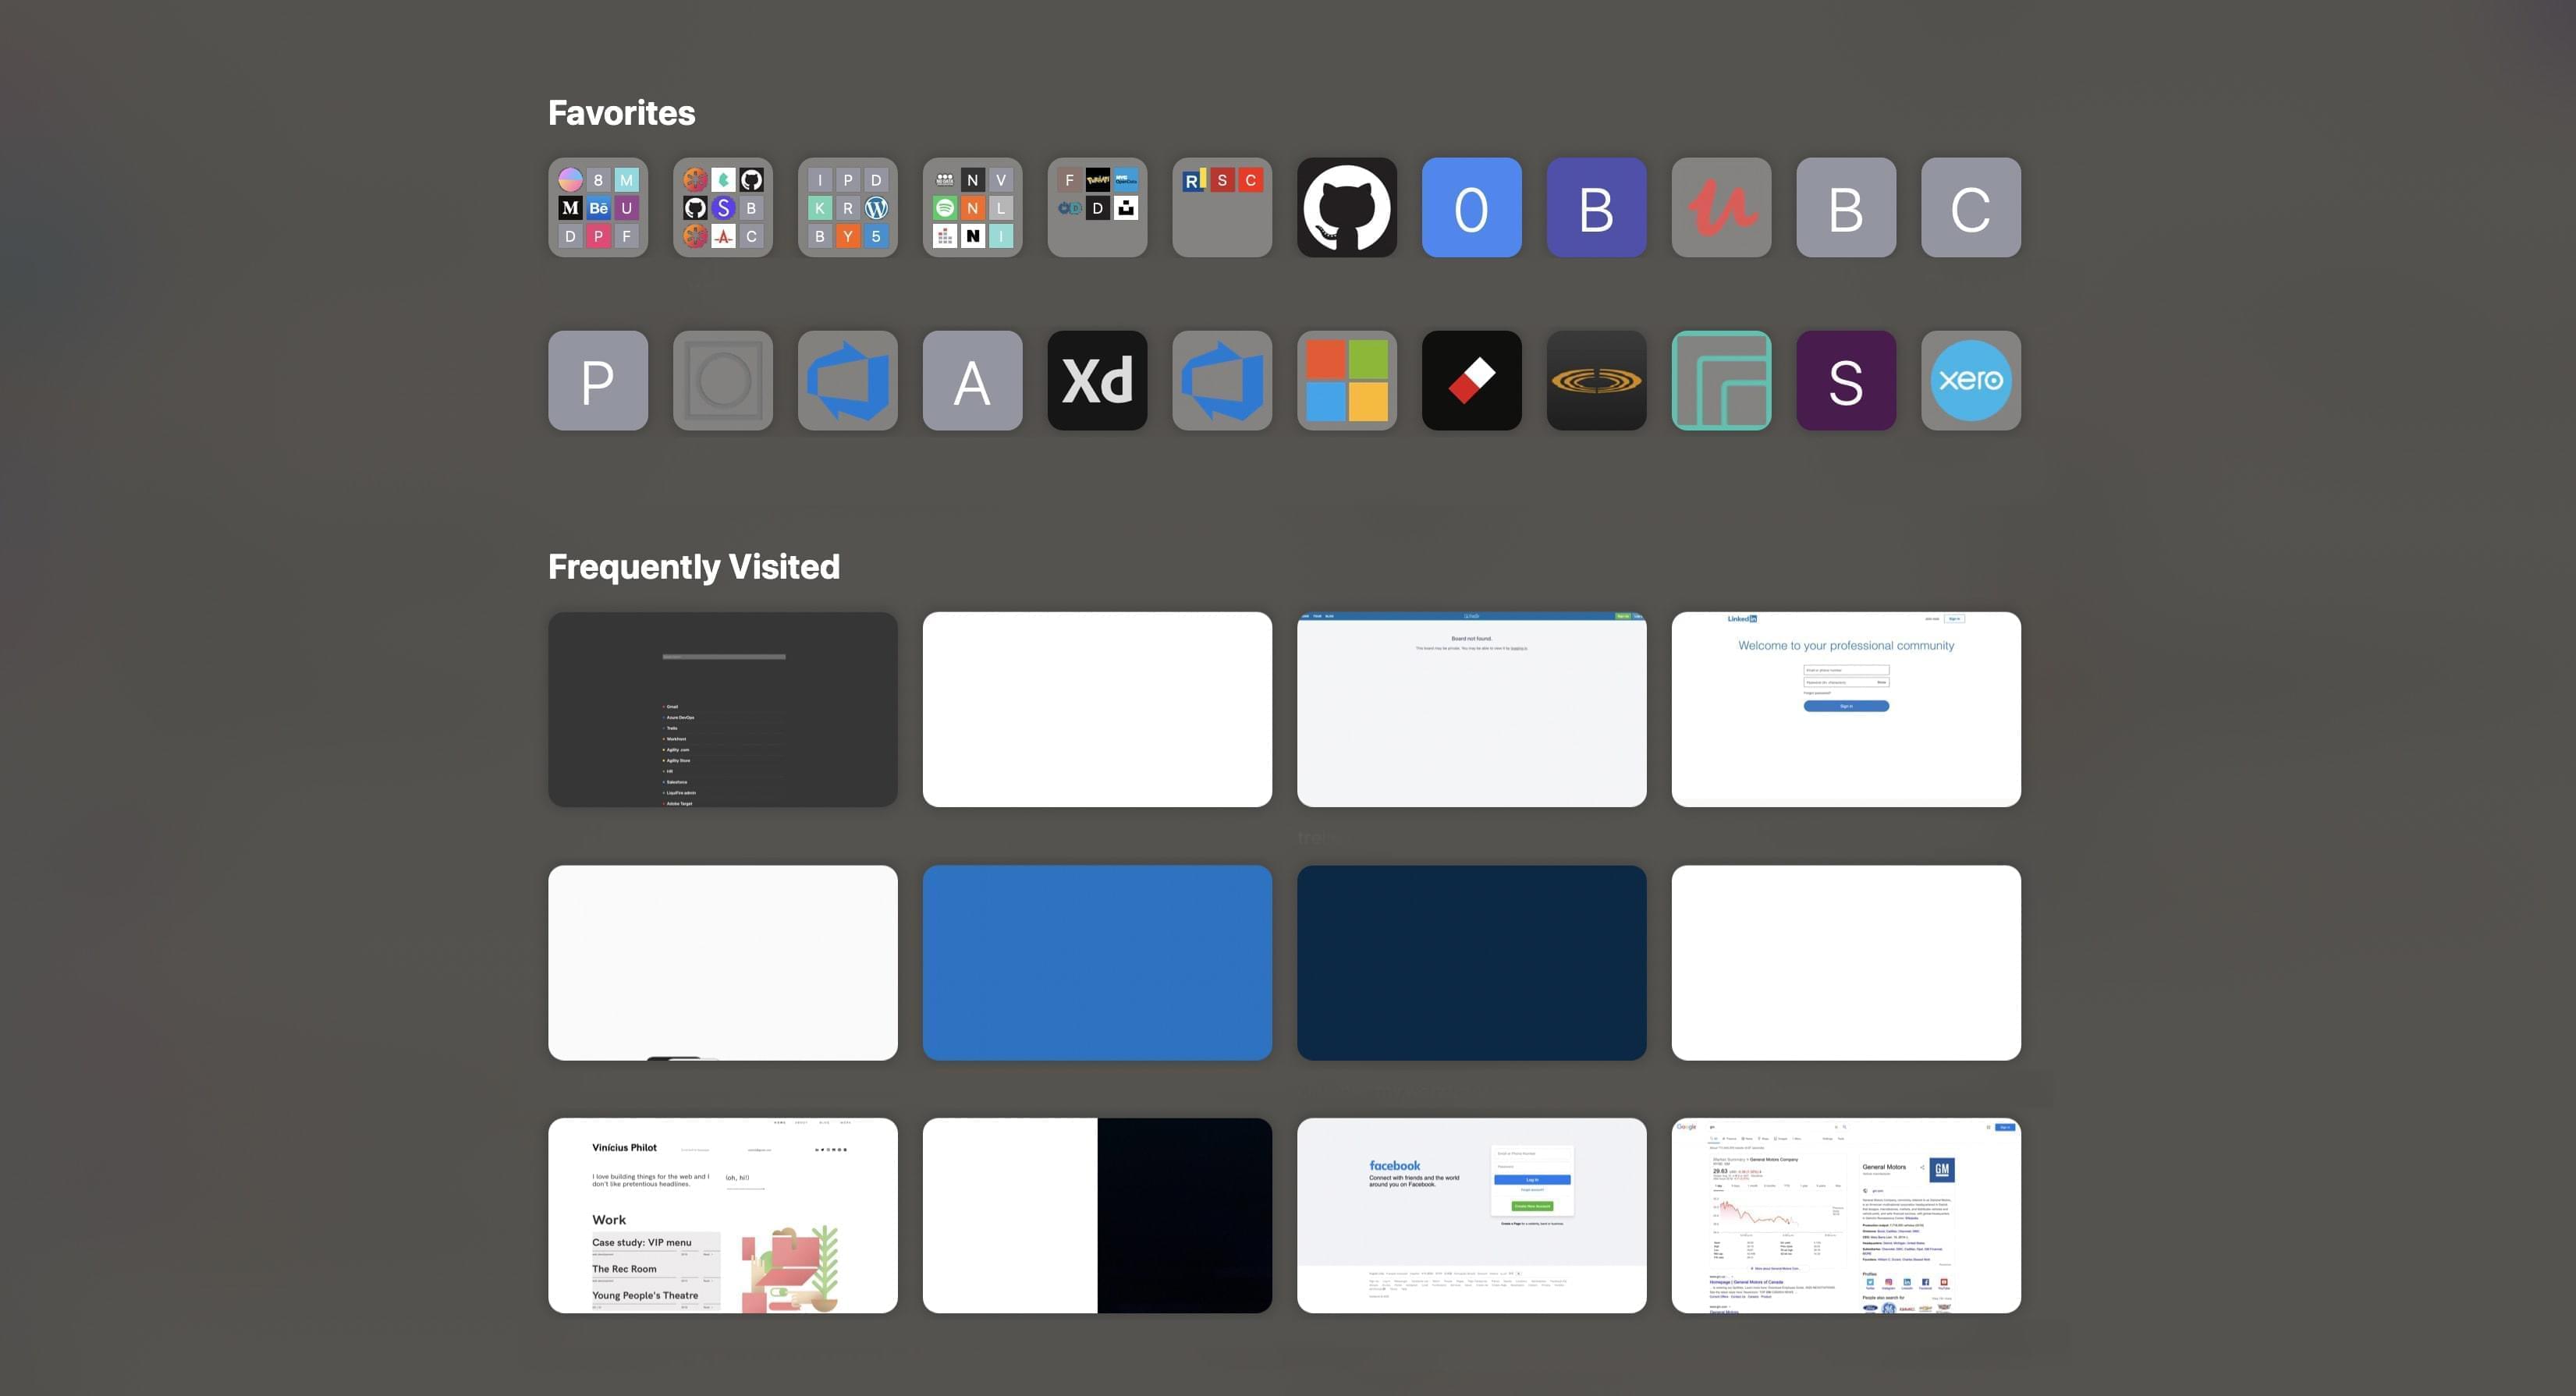Open the Rectangle grid layout icon
Viewport: 2576px width, 1396px height.
[x=1721, y=380]
